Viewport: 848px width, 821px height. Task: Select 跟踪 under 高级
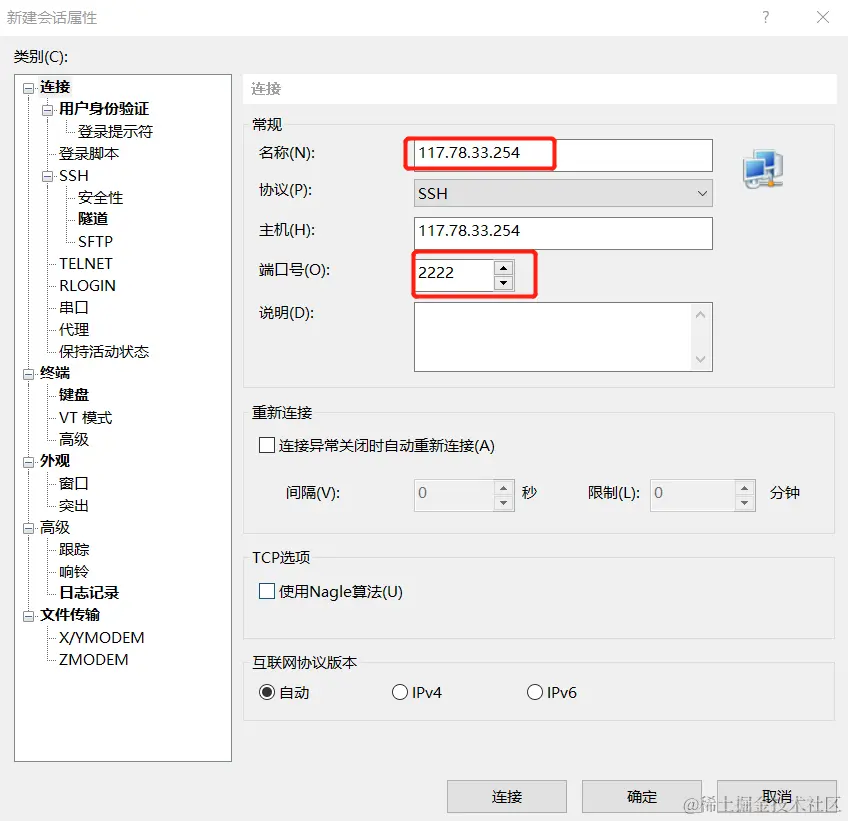pos(74,549)
